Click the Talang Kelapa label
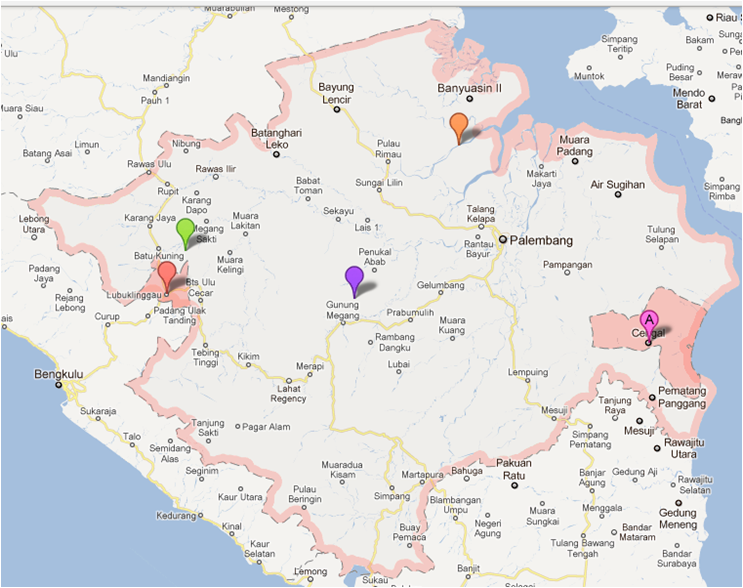The width and height of the screenshot is (743, 588). [480, 214]
